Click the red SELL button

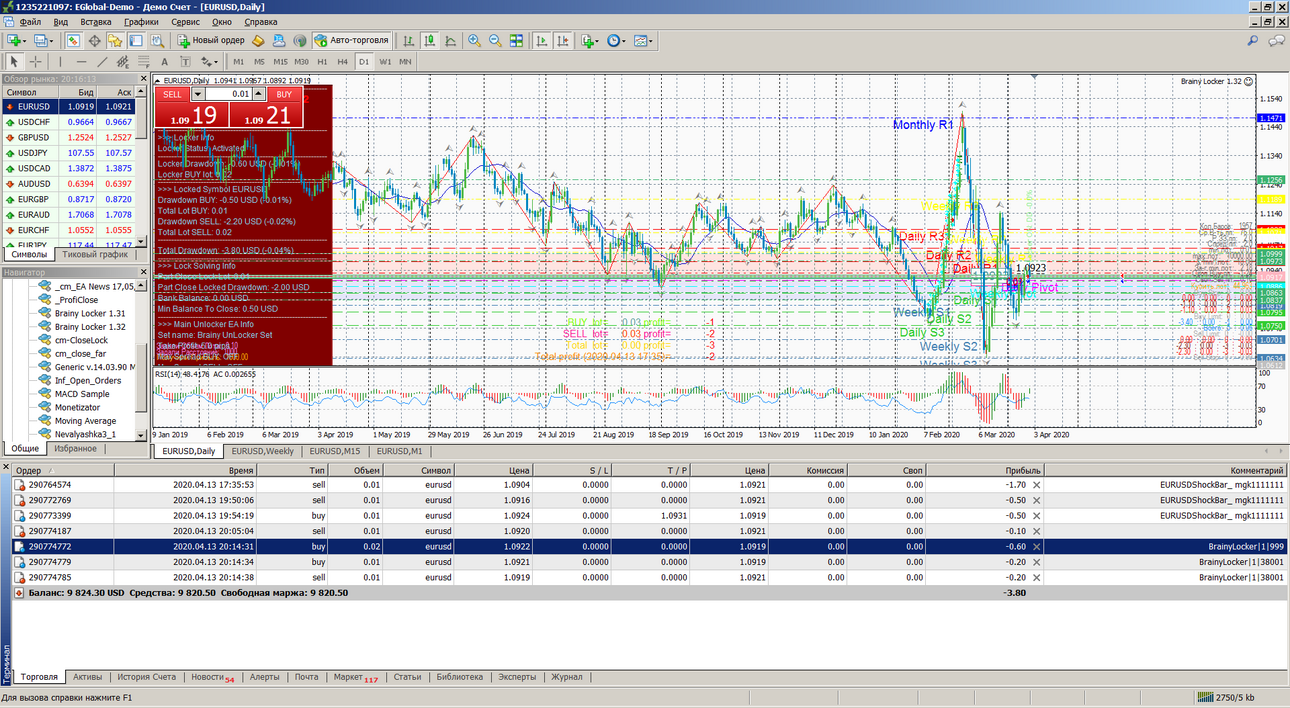coord(172,94)
